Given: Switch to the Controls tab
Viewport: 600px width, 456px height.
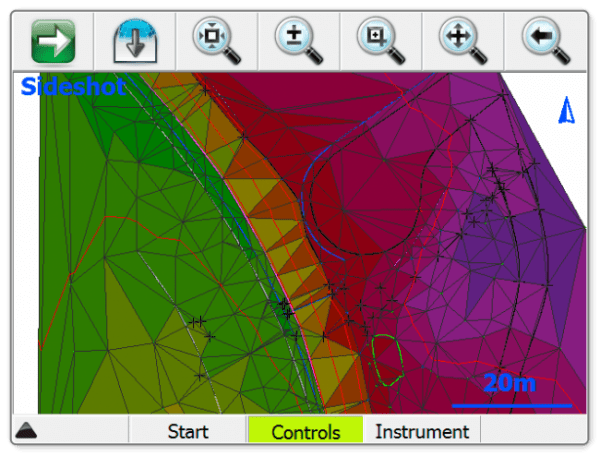Looking at the screenshot, I should (x=305, y=432).
